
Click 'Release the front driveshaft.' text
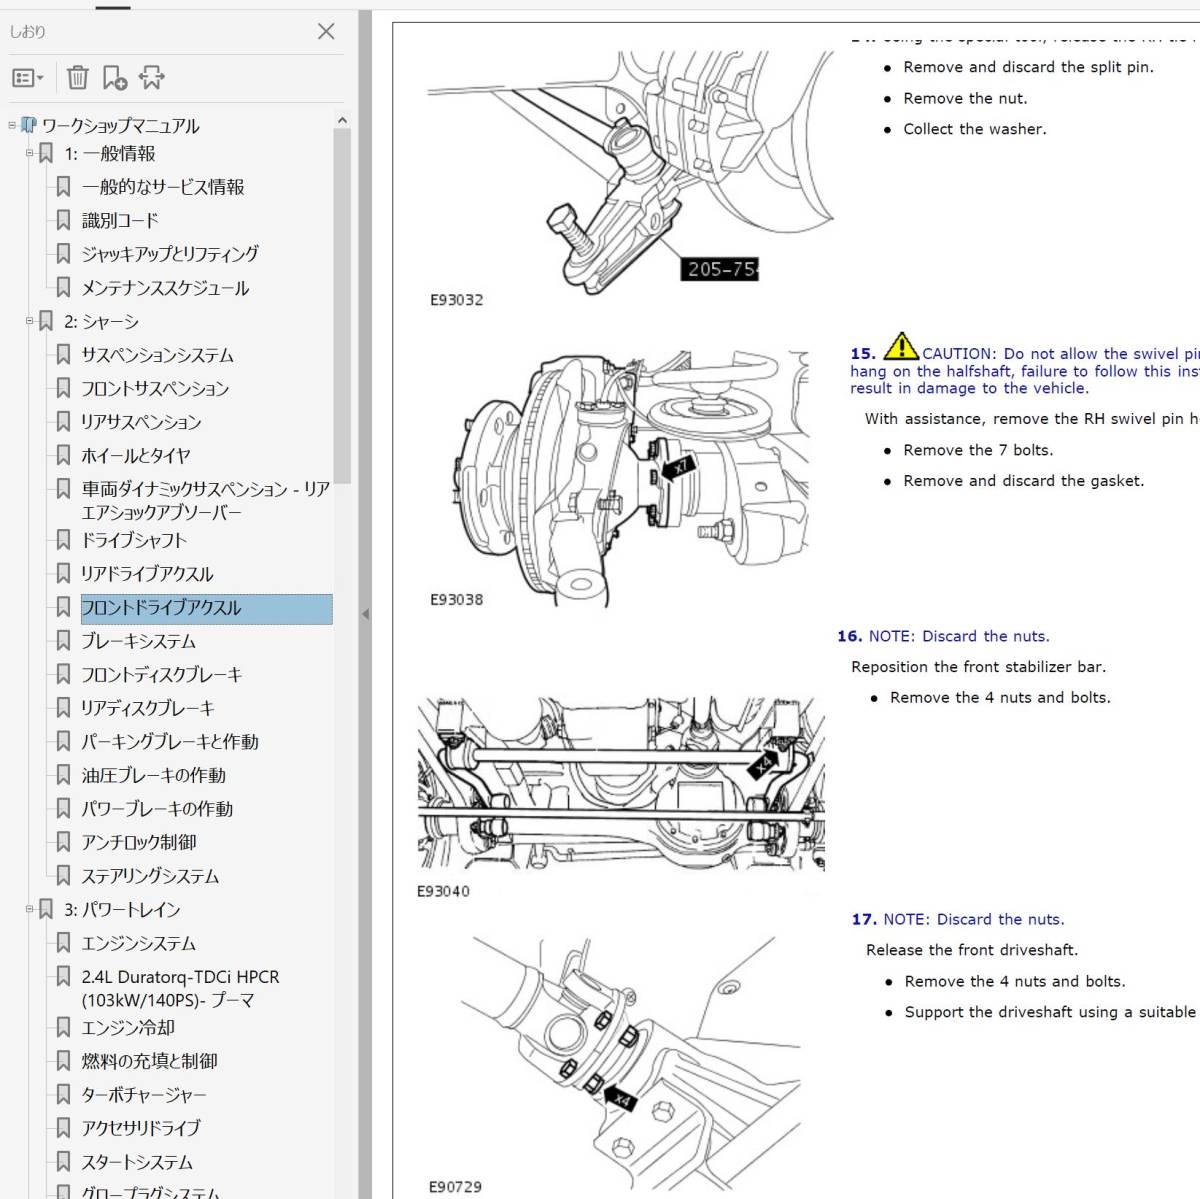[972, 950]
